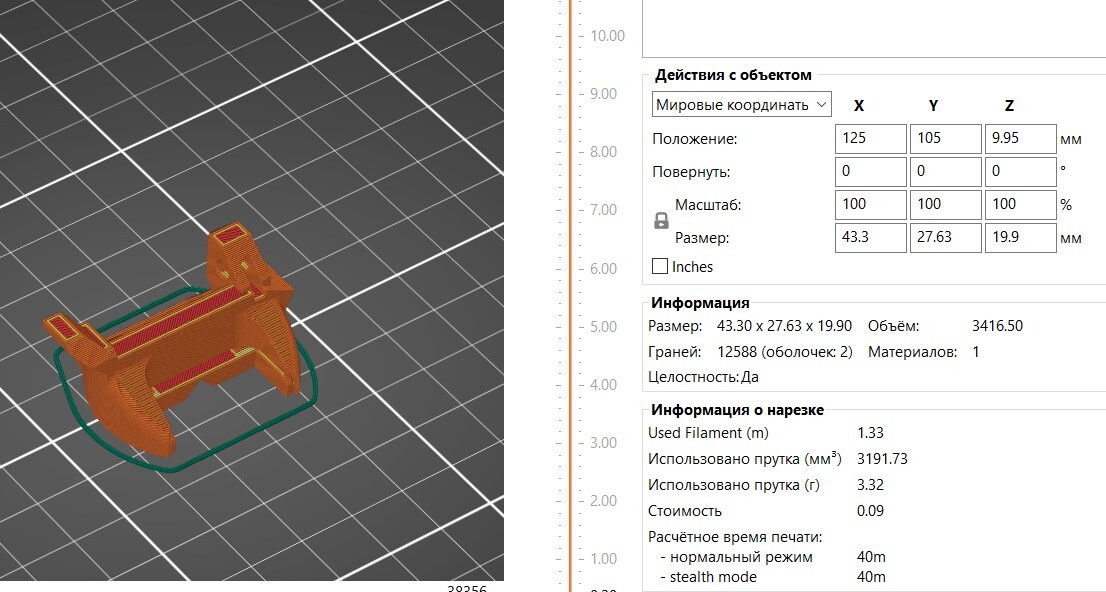Click the layer slider near the 1.00 mark
1106x592 pixels.
[x=570, y=559]
